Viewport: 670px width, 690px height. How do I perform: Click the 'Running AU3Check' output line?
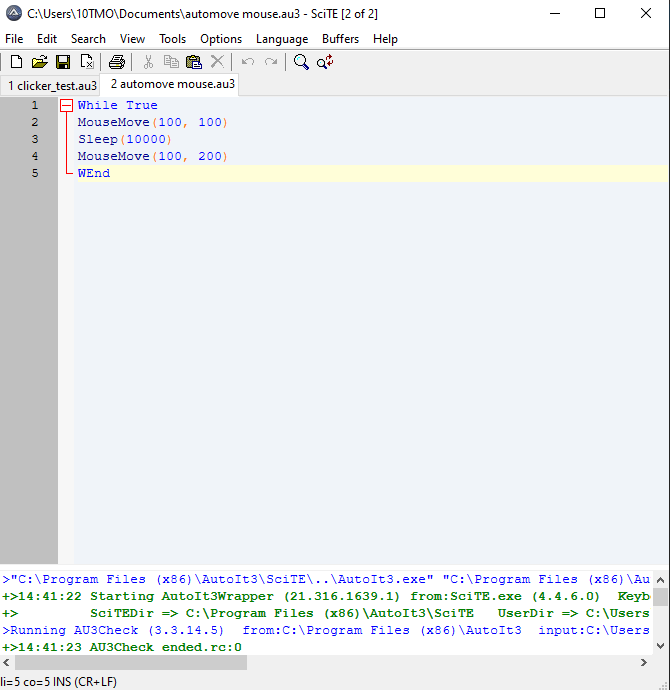[x=326, y=630]
